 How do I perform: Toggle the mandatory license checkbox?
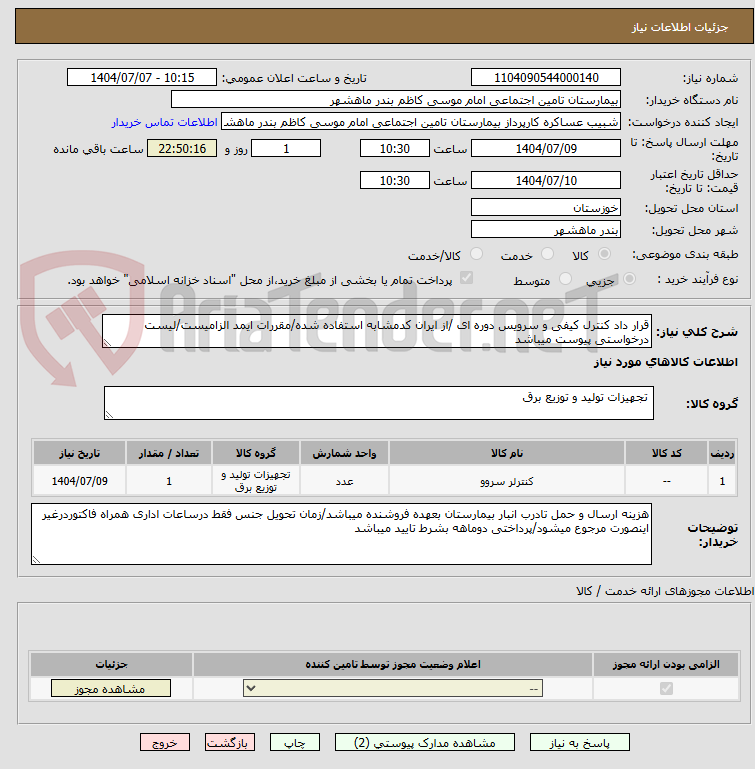[666, 689]
